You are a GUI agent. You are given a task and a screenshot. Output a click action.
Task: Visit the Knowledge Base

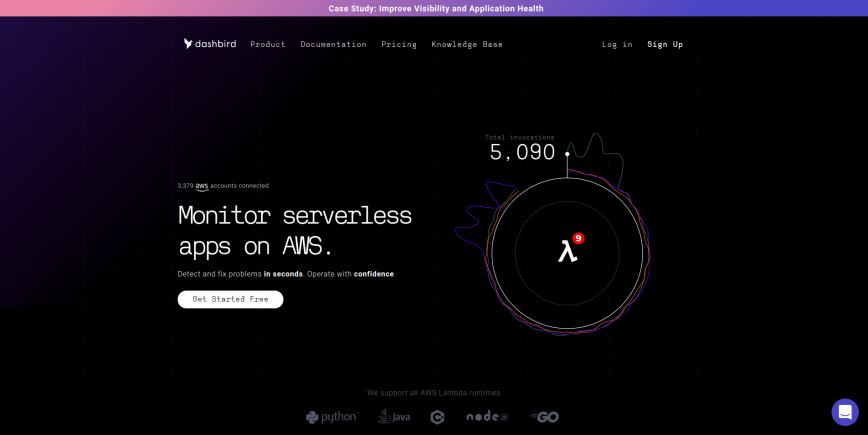(467, 44)
